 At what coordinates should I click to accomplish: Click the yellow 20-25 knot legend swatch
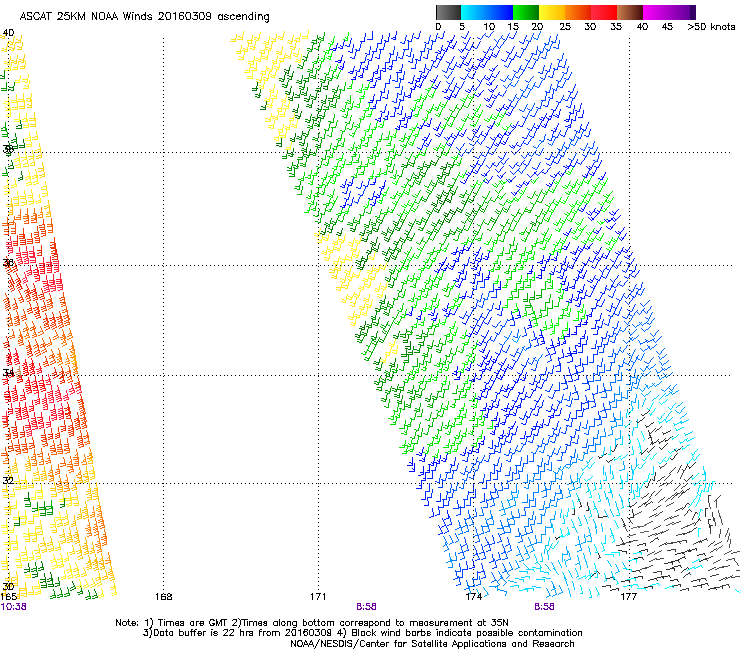tap(552, 12)
